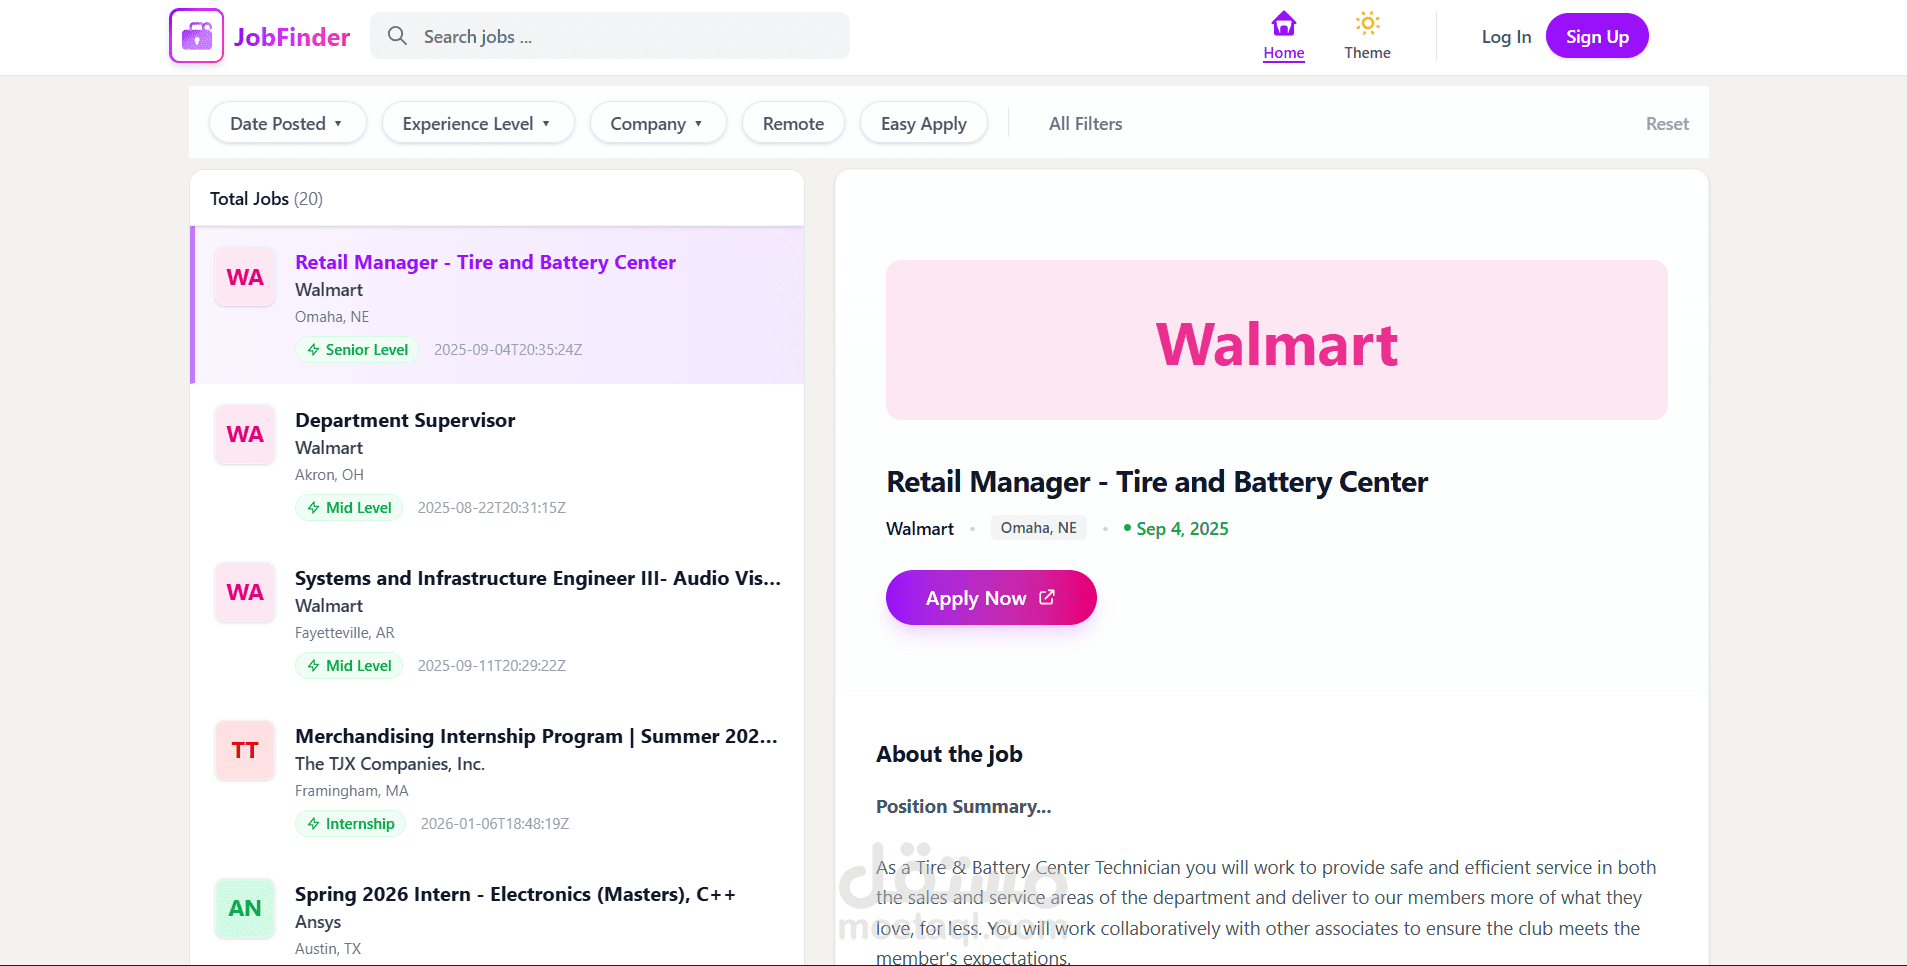The width and height of the screenshot is (1907, 966).
Task: Click inside the Search jobs input field
Action: 610,35
